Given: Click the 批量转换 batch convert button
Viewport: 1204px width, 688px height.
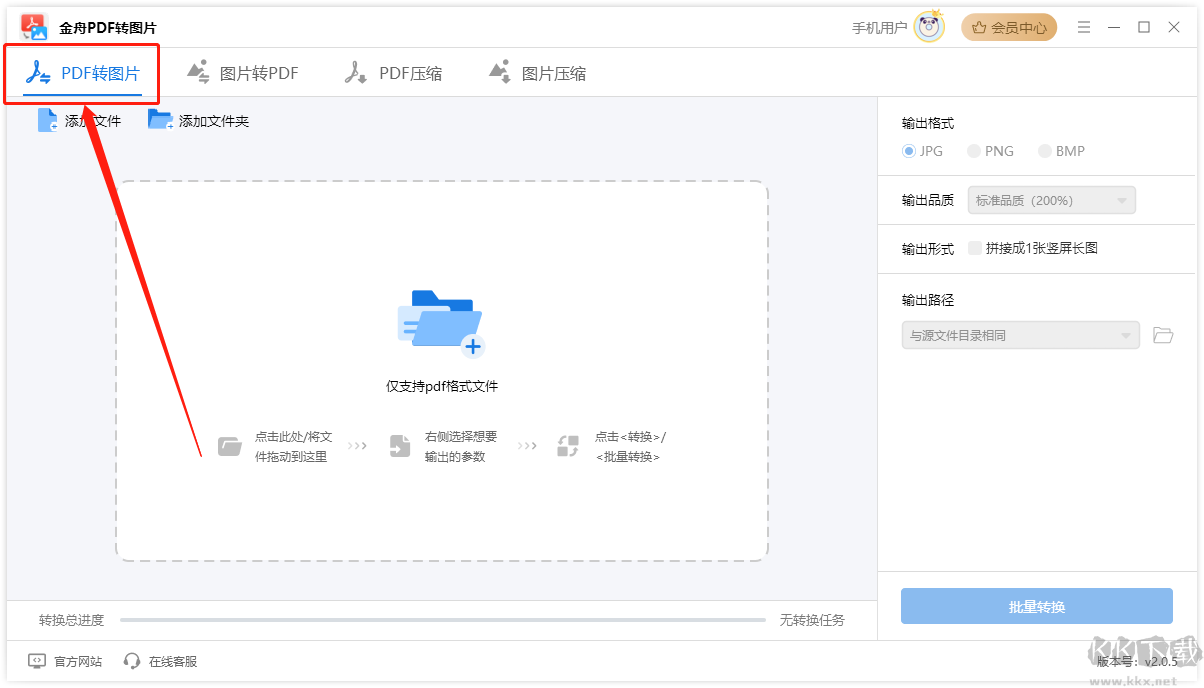Looking at the screenshot, I should point(1036,606).
